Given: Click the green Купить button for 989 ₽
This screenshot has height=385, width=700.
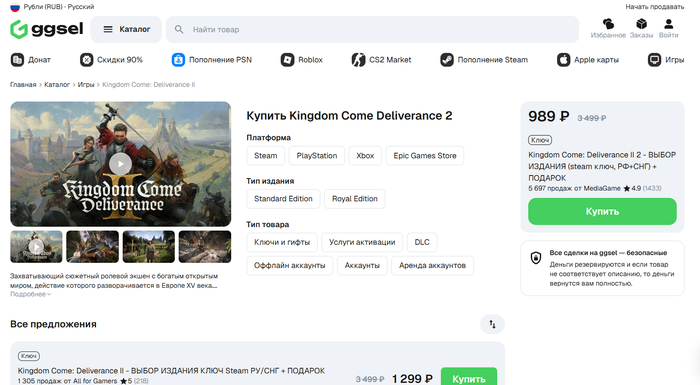Looking at the screenshot, I should pyautogui.click(x=602, y=211).
